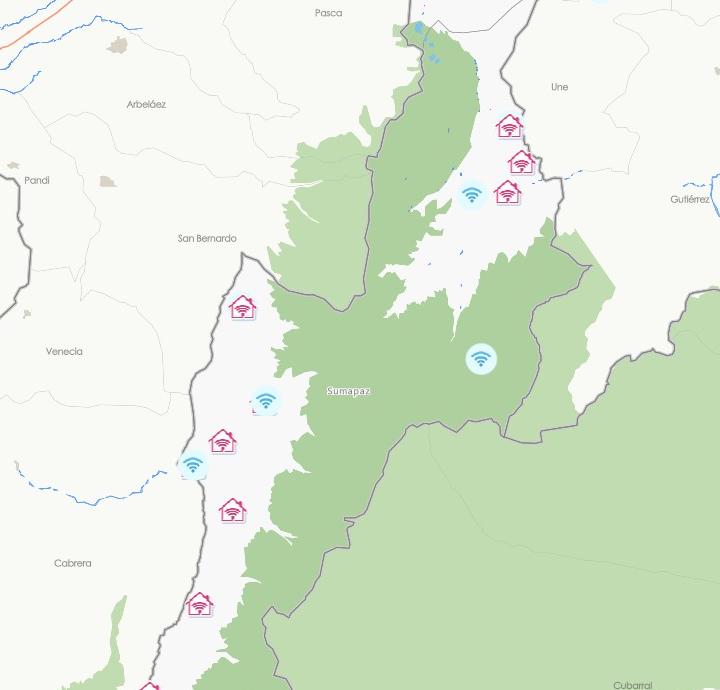Select the Pasca label on the map
The width and height of the screenshot is (720, 690).
[328, 13]
